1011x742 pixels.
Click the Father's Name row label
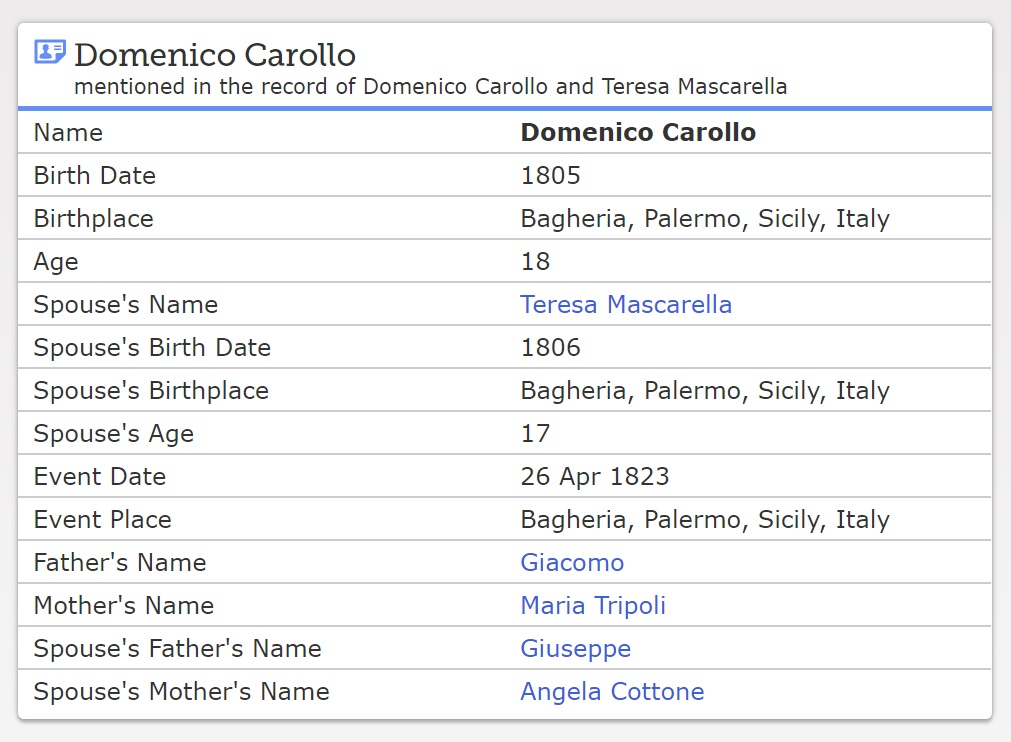click(120, 563)
